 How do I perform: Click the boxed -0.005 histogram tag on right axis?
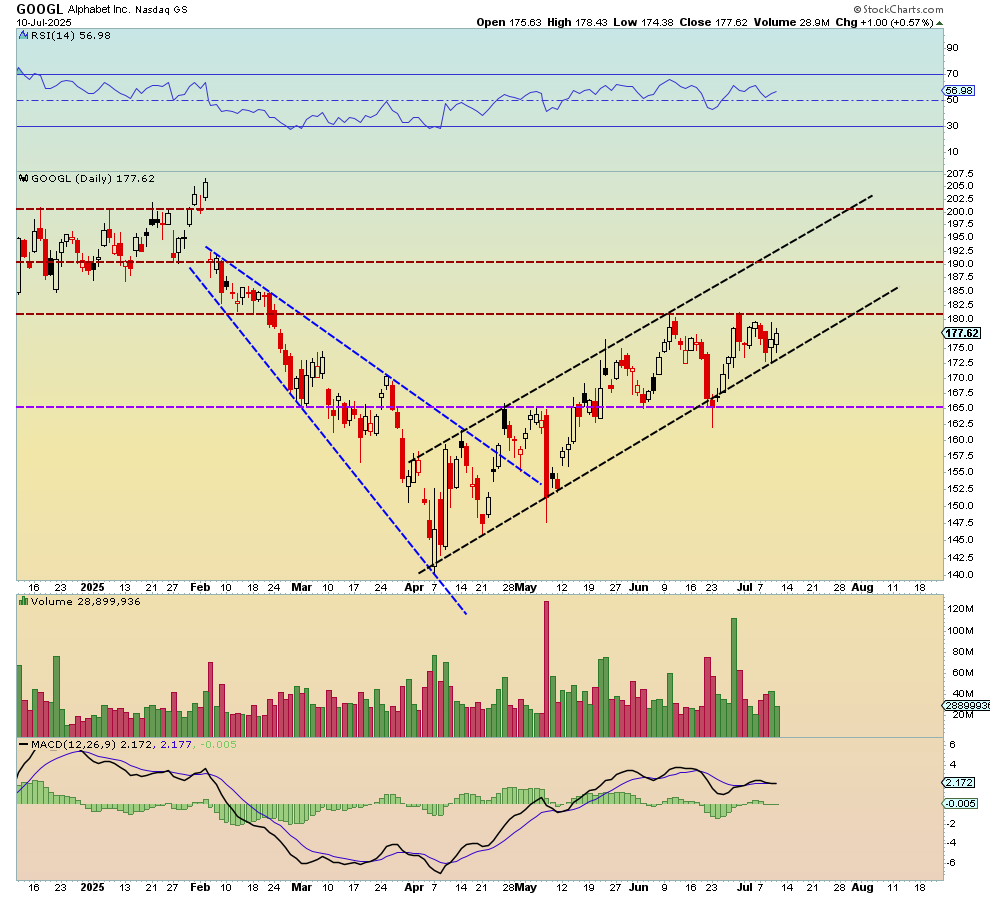(961, 804)
